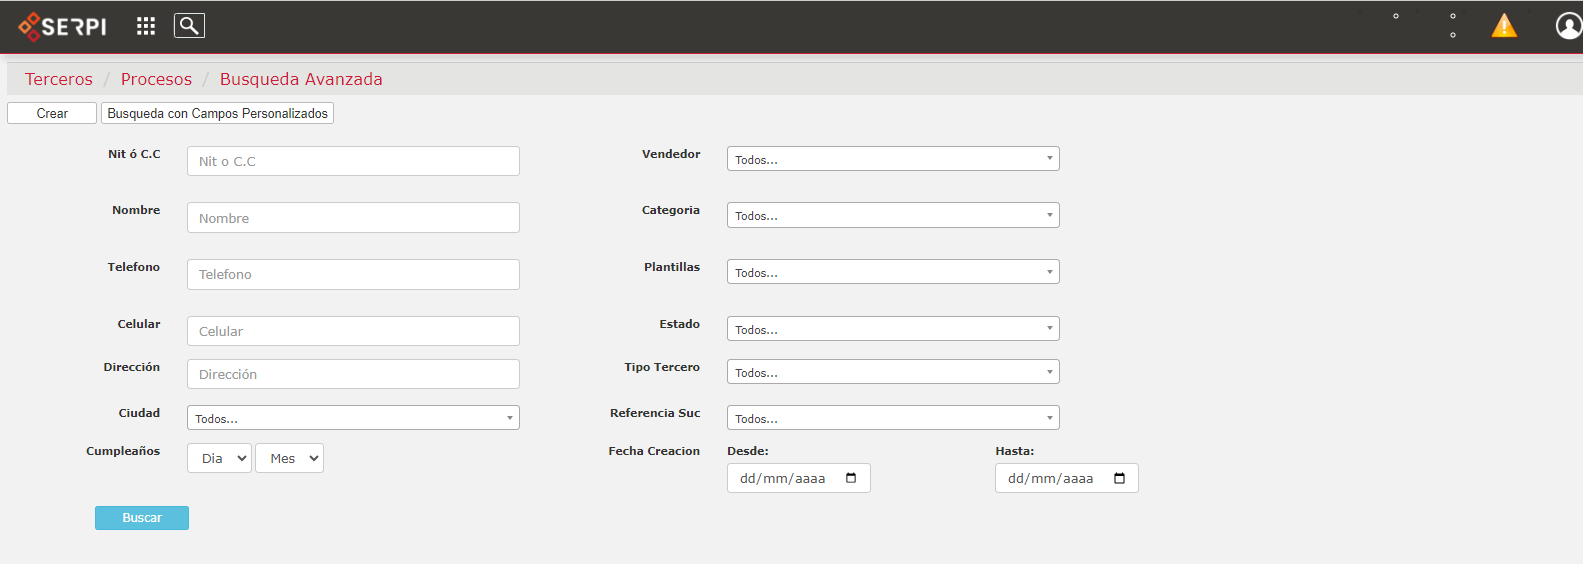Click the Cumpleaños label
The height and width of the screenshot is (564, 1583).
click(123, 451)
